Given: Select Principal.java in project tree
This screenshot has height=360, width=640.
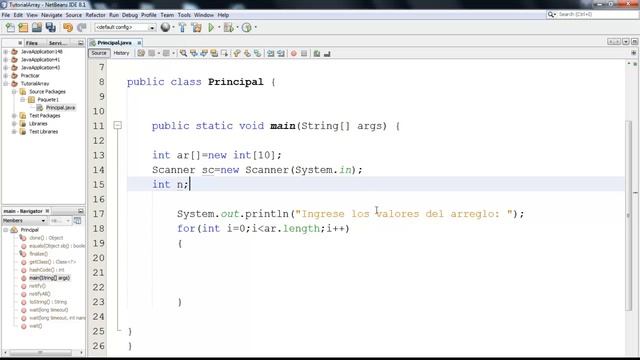Looking at the screenshot, I should 60,107.
